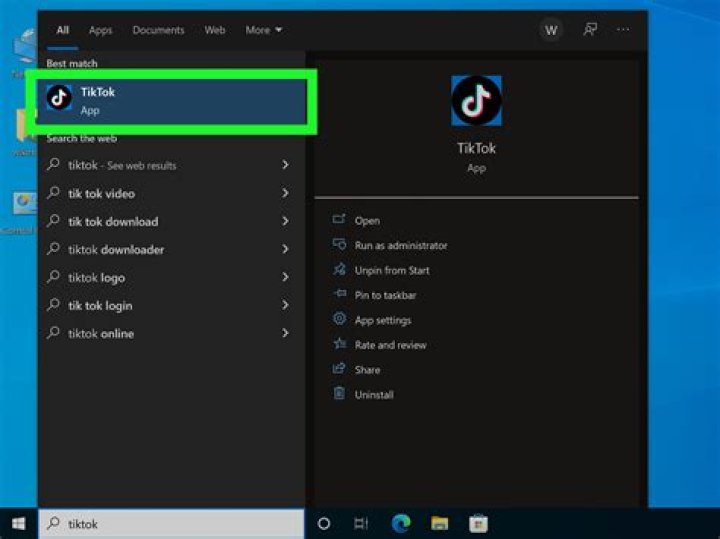The image size is (720, 539).
Task: Select 'tik tok video' suggestion text
Action: pos(101,193)
